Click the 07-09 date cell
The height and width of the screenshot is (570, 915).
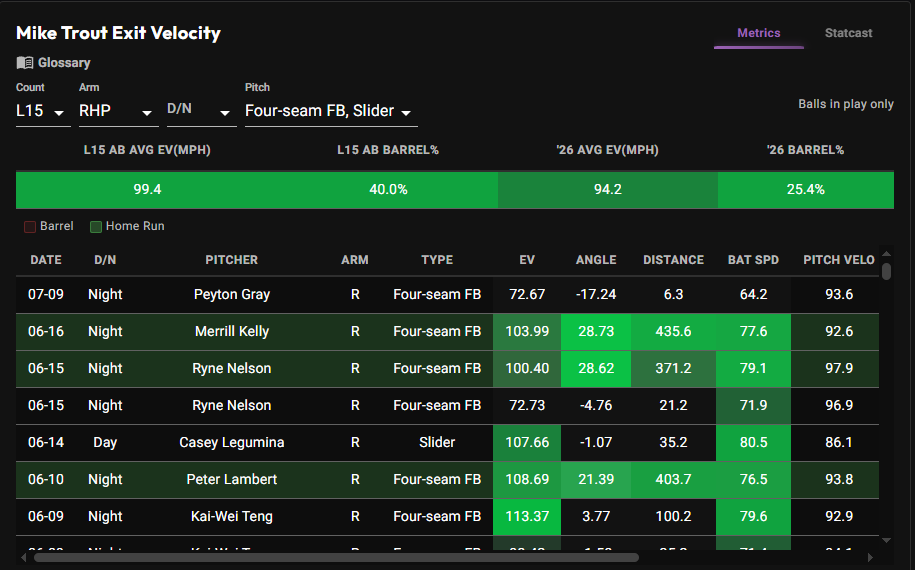click(x=46, y=294)
